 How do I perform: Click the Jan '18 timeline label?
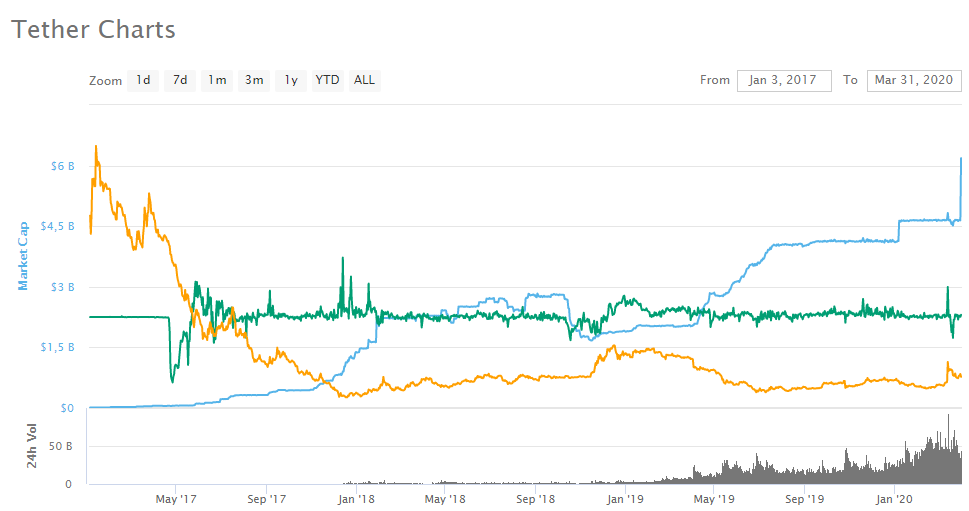pyautogui.click(x=356, y=499)
